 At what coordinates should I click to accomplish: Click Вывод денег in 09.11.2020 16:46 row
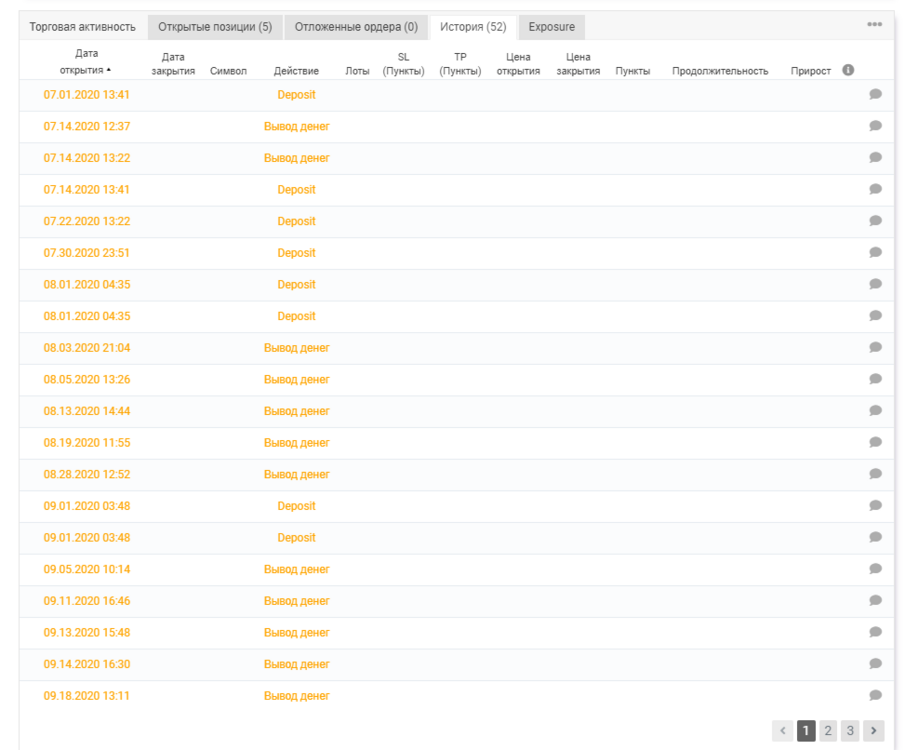[x=296, y=601]
